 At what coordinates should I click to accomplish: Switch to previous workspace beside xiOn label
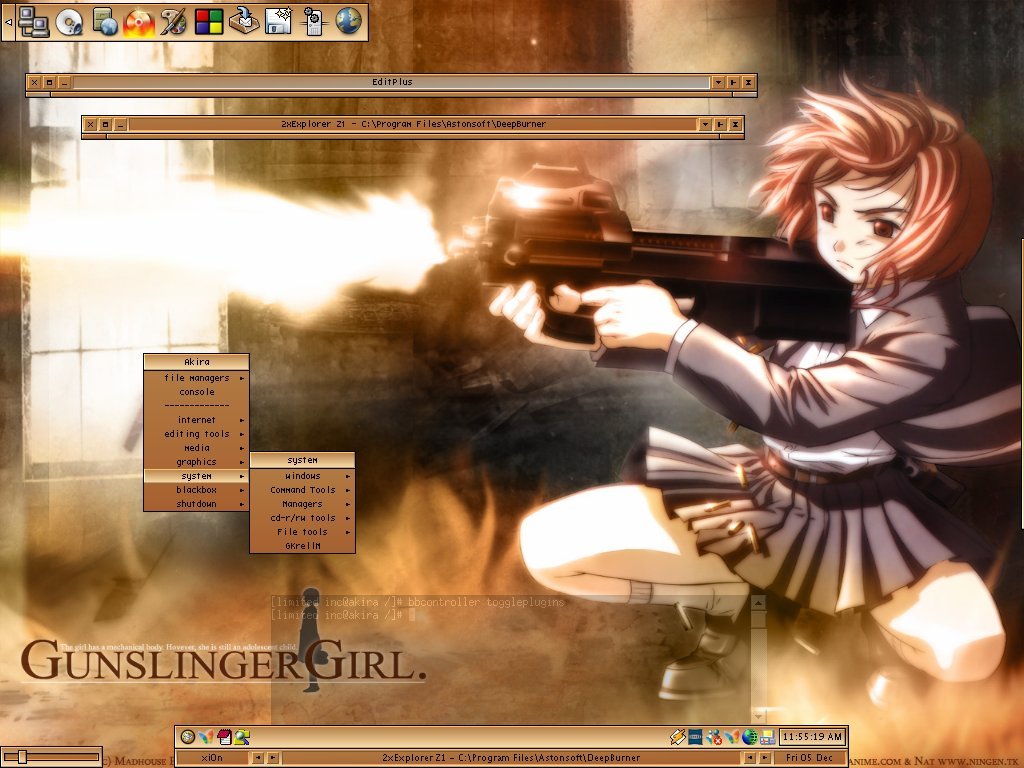[x=259, y=758]
